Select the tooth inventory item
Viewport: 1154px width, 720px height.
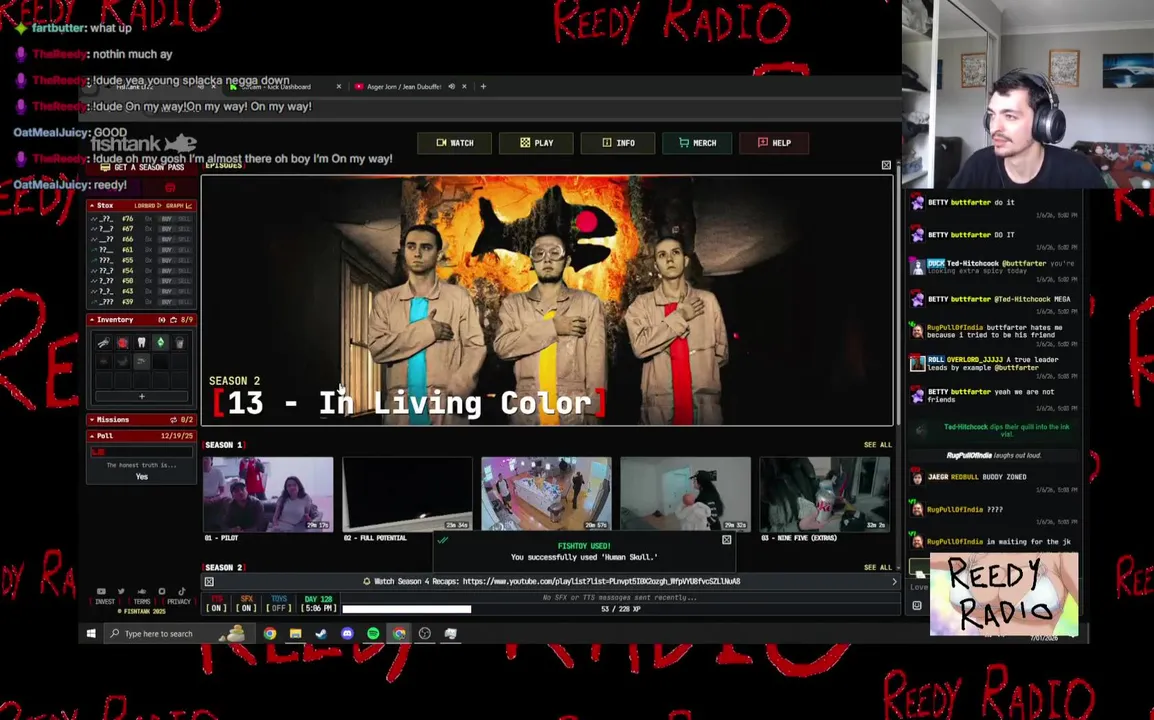point(141,342)
